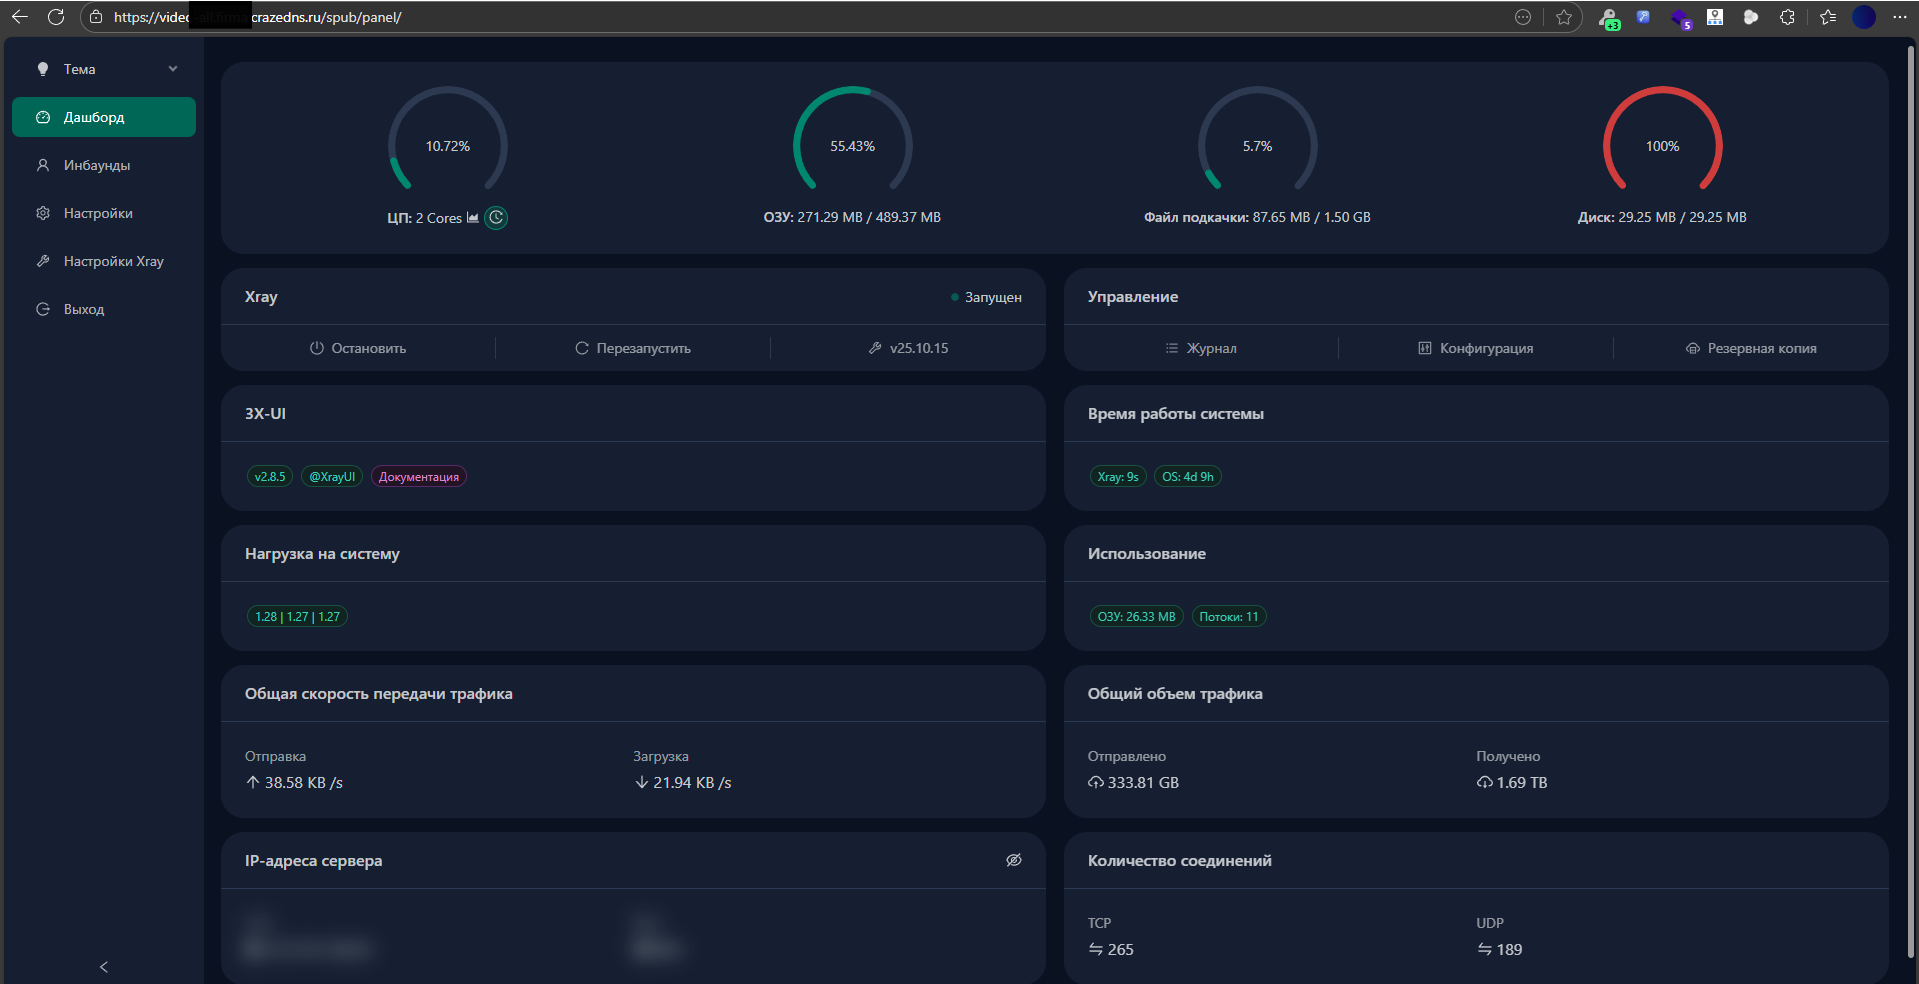
Task: Click the v2.8.5 version tag
Action: click(270, 477)
